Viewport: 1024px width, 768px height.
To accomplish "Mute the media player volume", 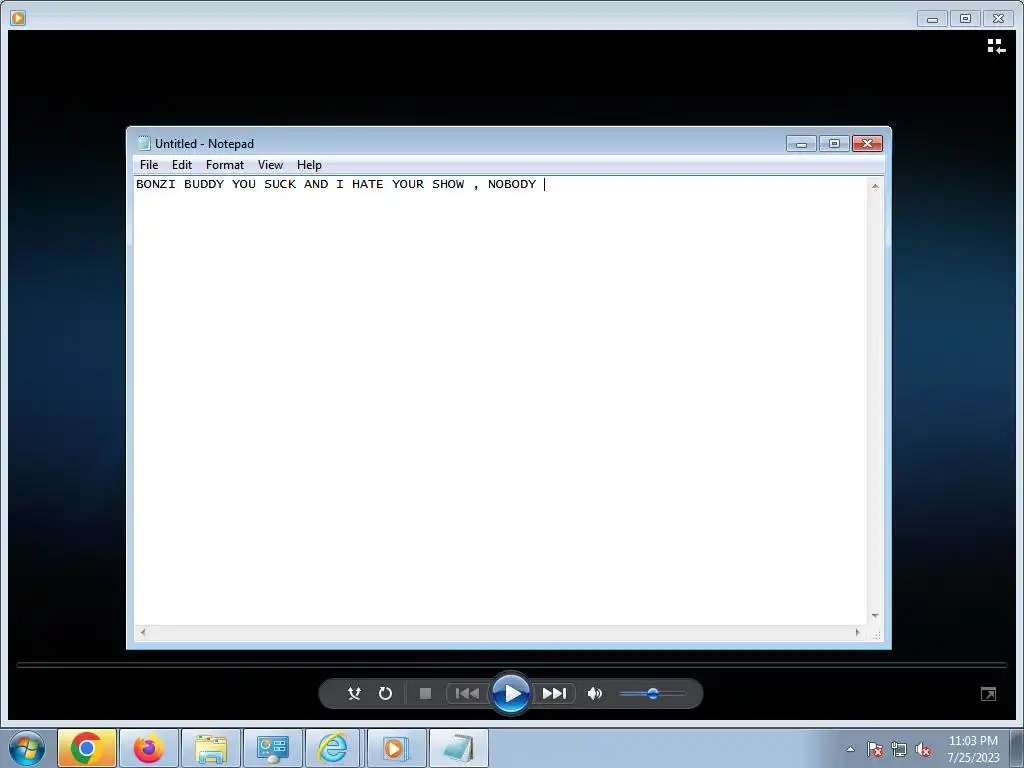I will pyautogui.click(x=594, y=694).
